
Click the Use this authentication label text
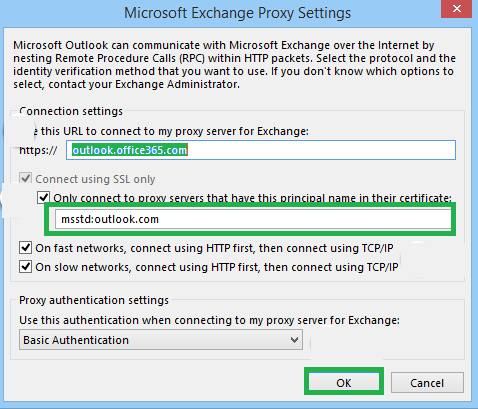[x=209, y=320]
